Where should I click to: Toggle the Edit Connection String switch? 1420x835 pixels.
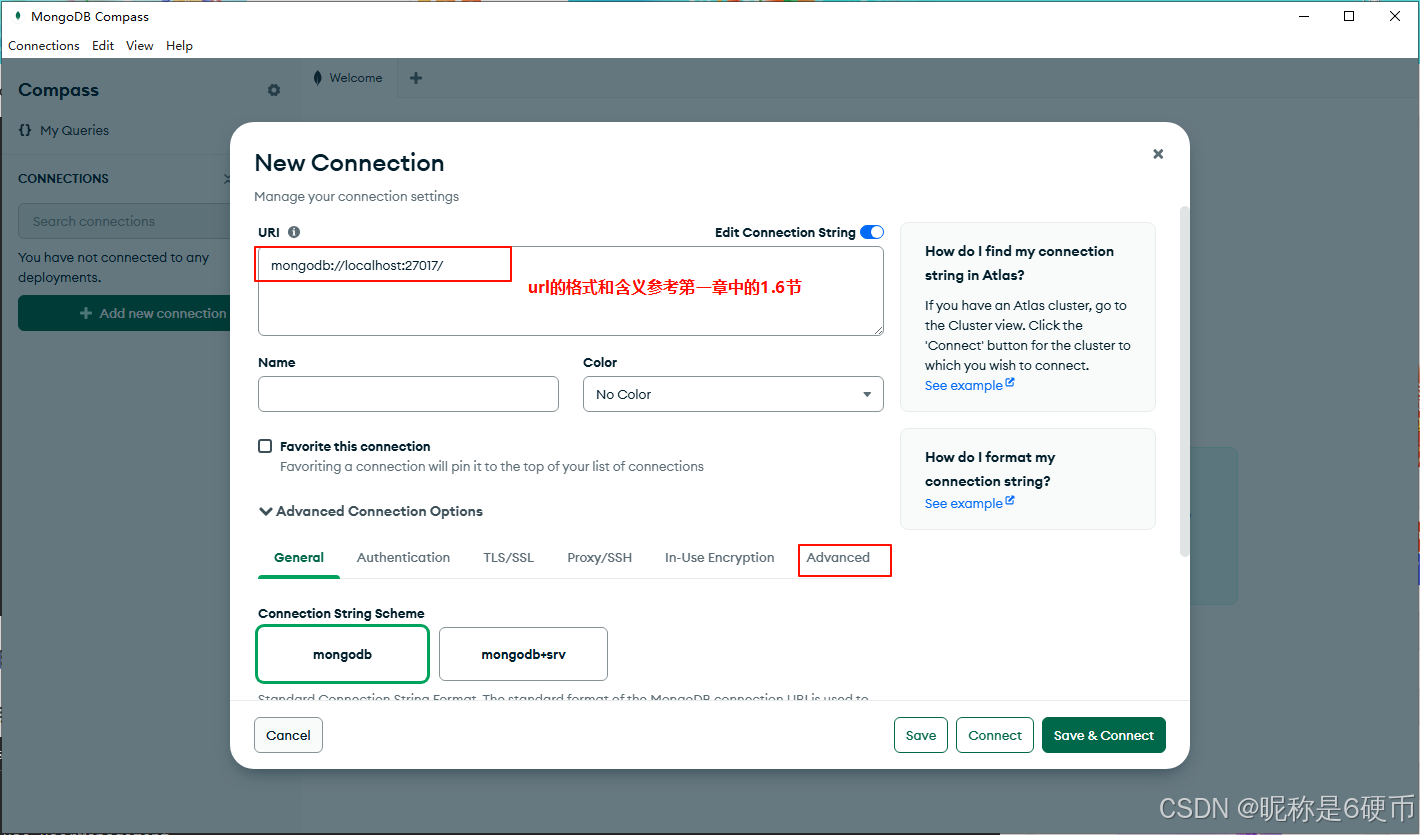click(872, 232)
